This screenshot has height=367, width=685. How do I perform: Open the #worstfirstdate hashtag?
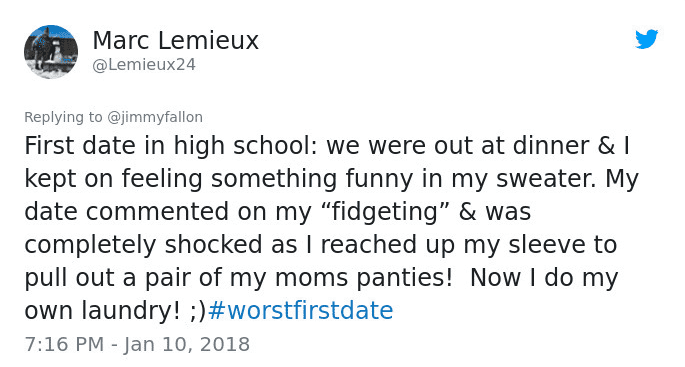click(x=301, y=310)
